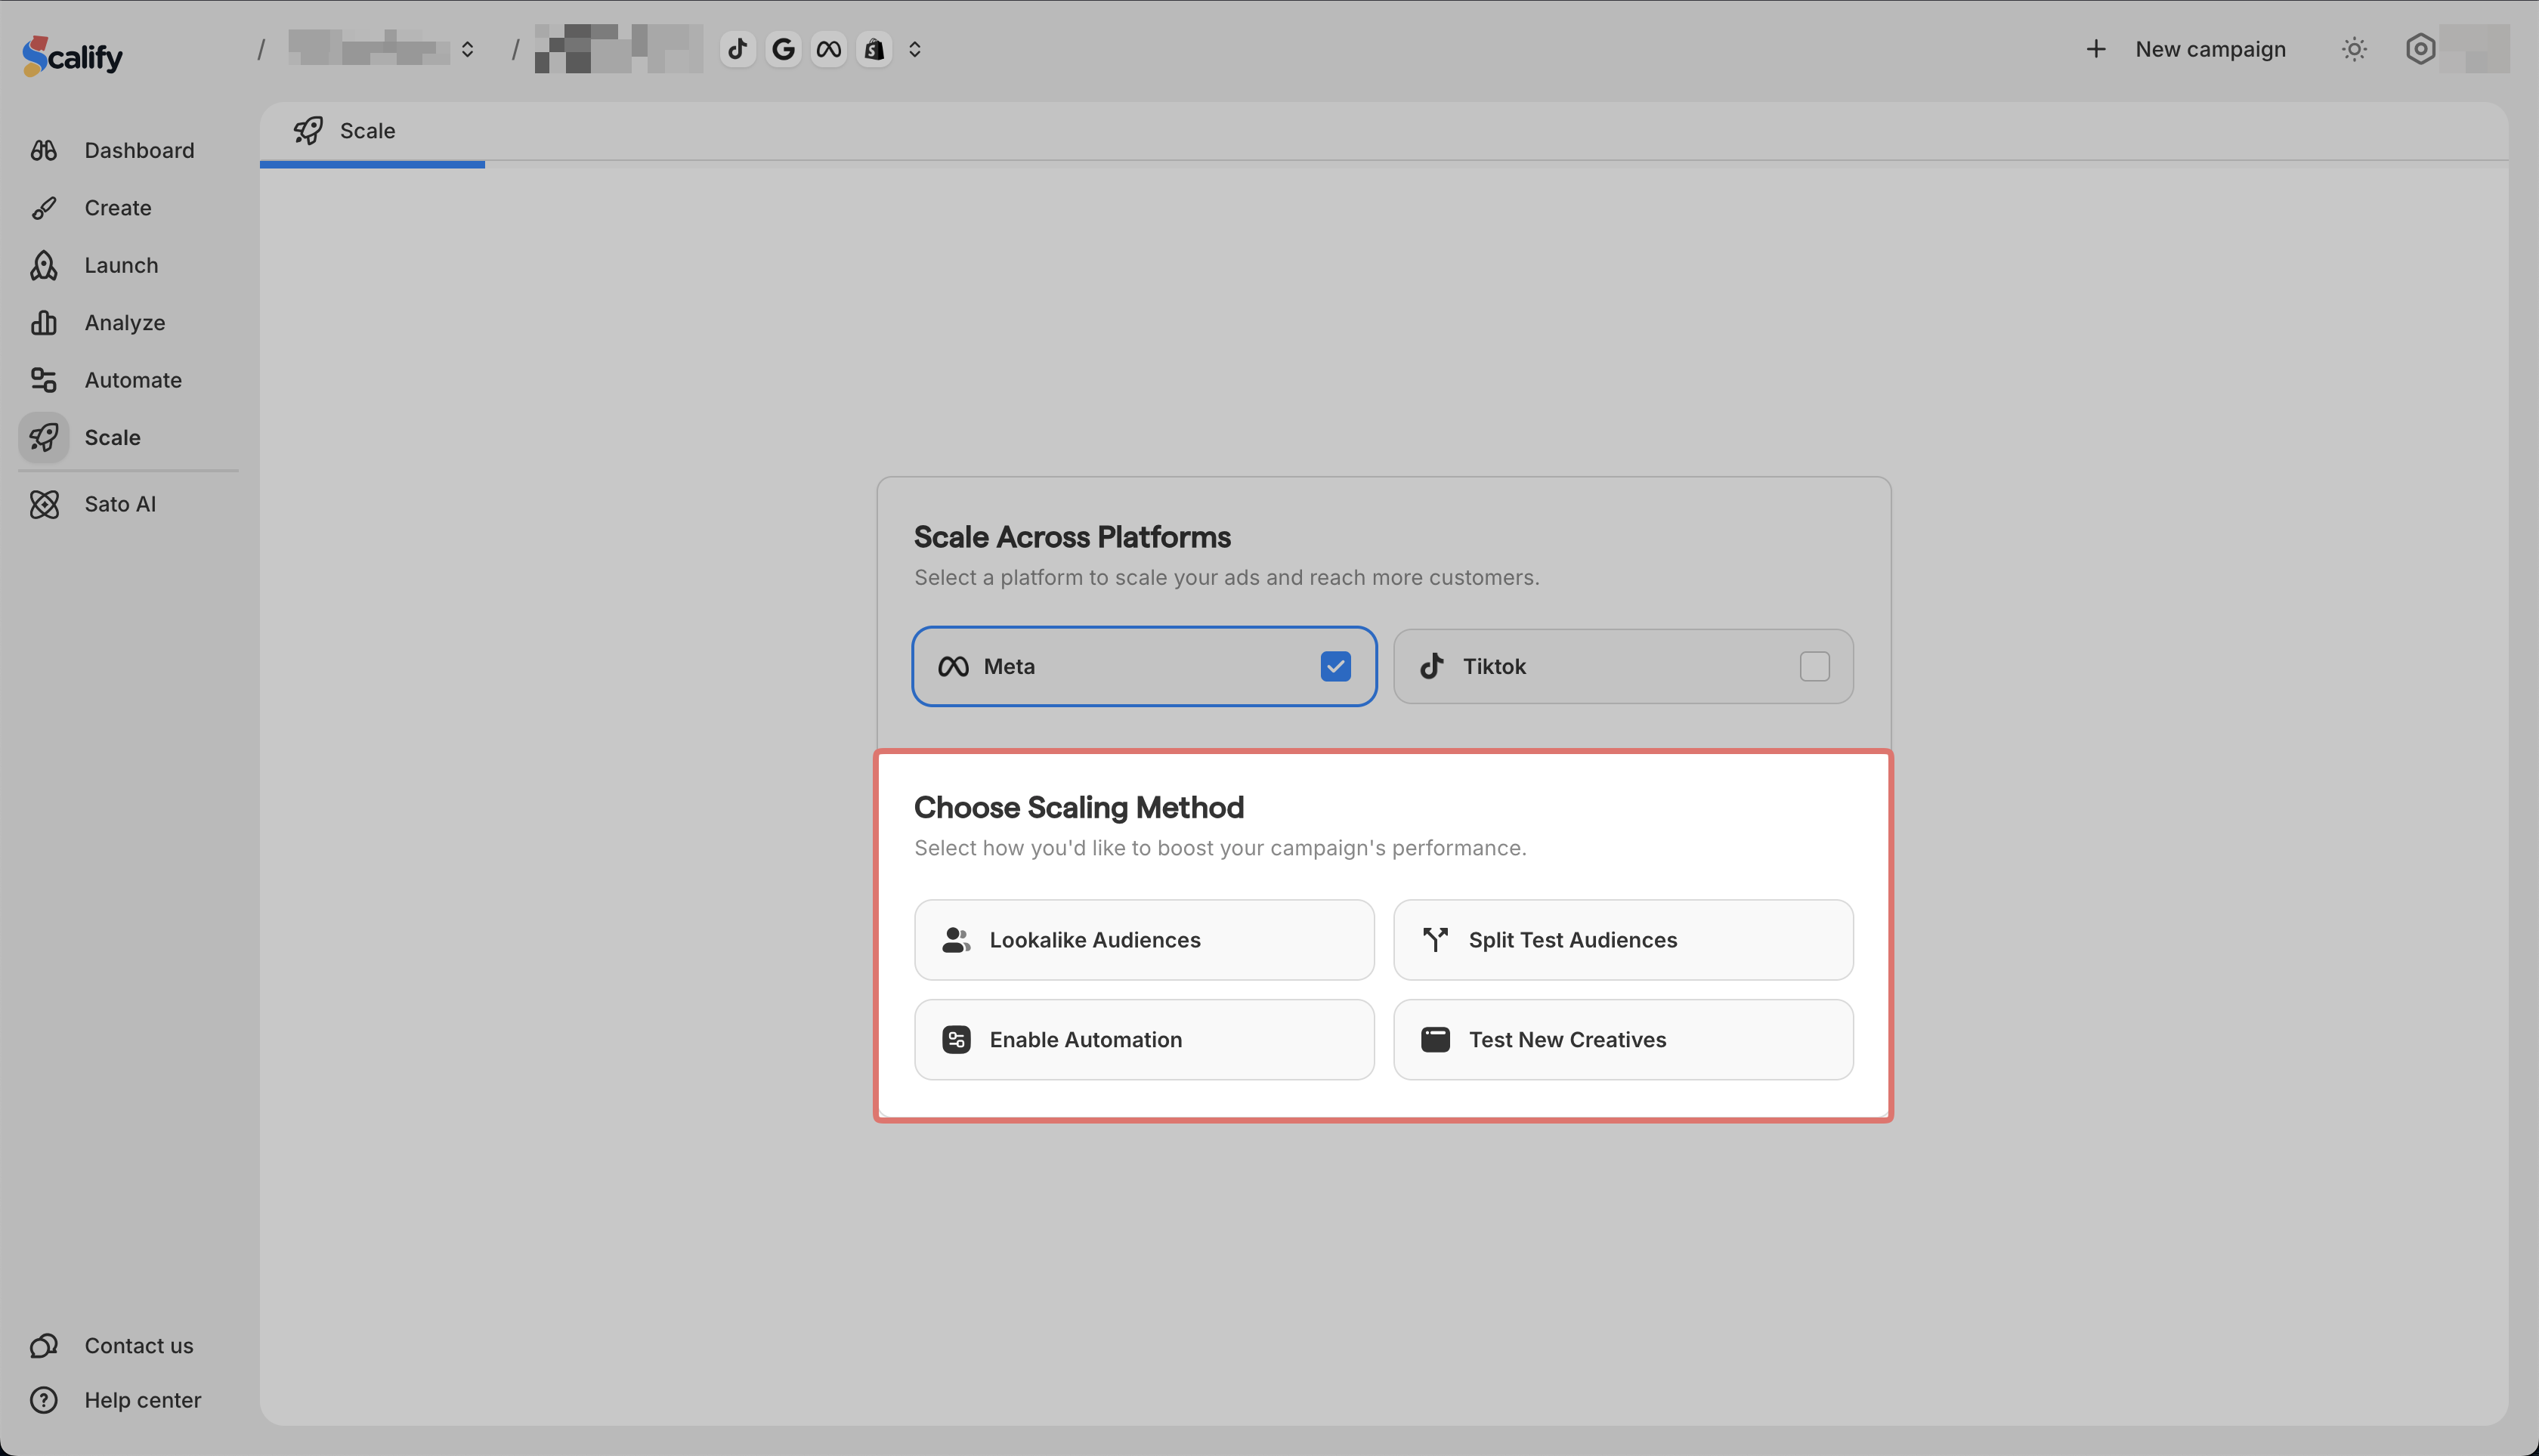This screenshot has width=2539, height=1456.
Task: Click the Shopify bag icon in header
Action: tap(874, 49)
